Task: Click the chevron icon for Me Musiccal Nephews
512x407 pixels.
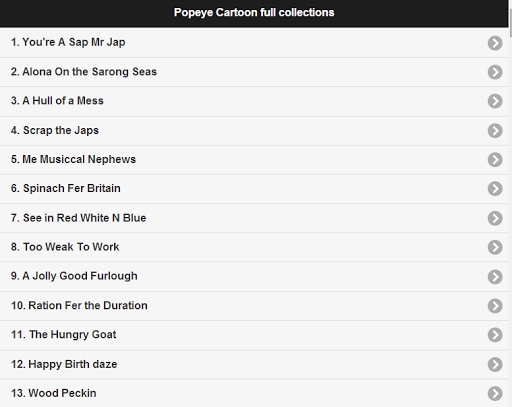Action: (x=495, y=160)
